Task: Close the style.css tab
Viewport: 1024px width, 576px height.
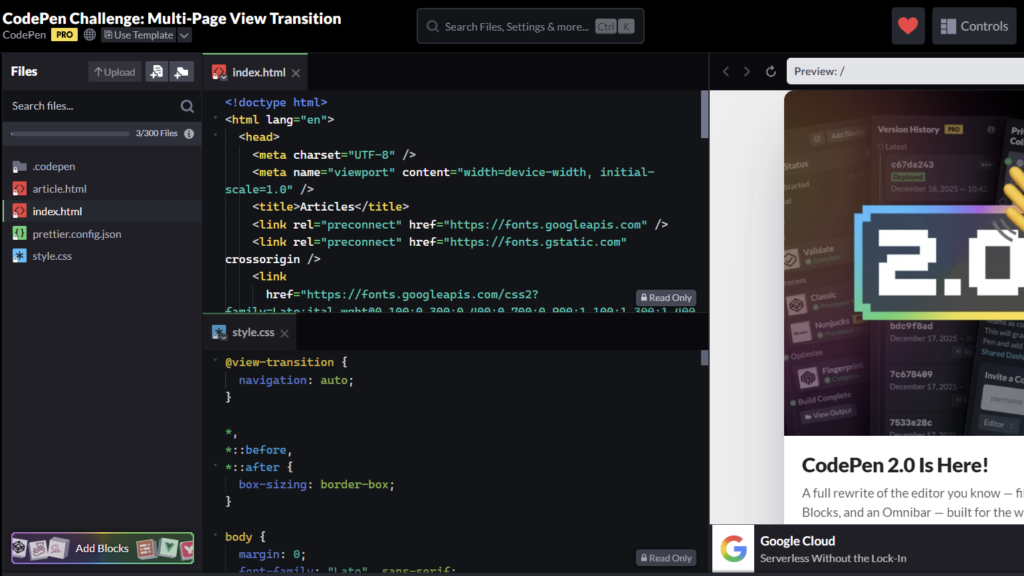Action: click(285, 333)
